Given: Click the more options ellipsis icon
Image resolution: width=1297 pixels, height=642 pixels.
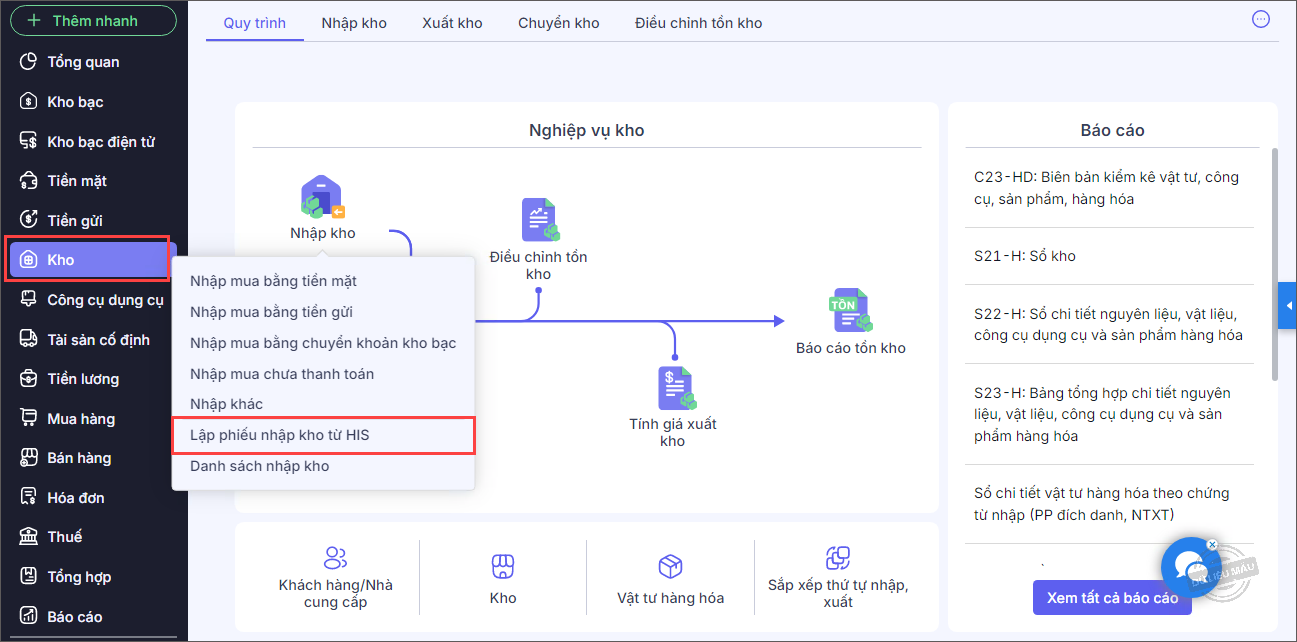Looking at the screenshot, I should (1261, 19).
